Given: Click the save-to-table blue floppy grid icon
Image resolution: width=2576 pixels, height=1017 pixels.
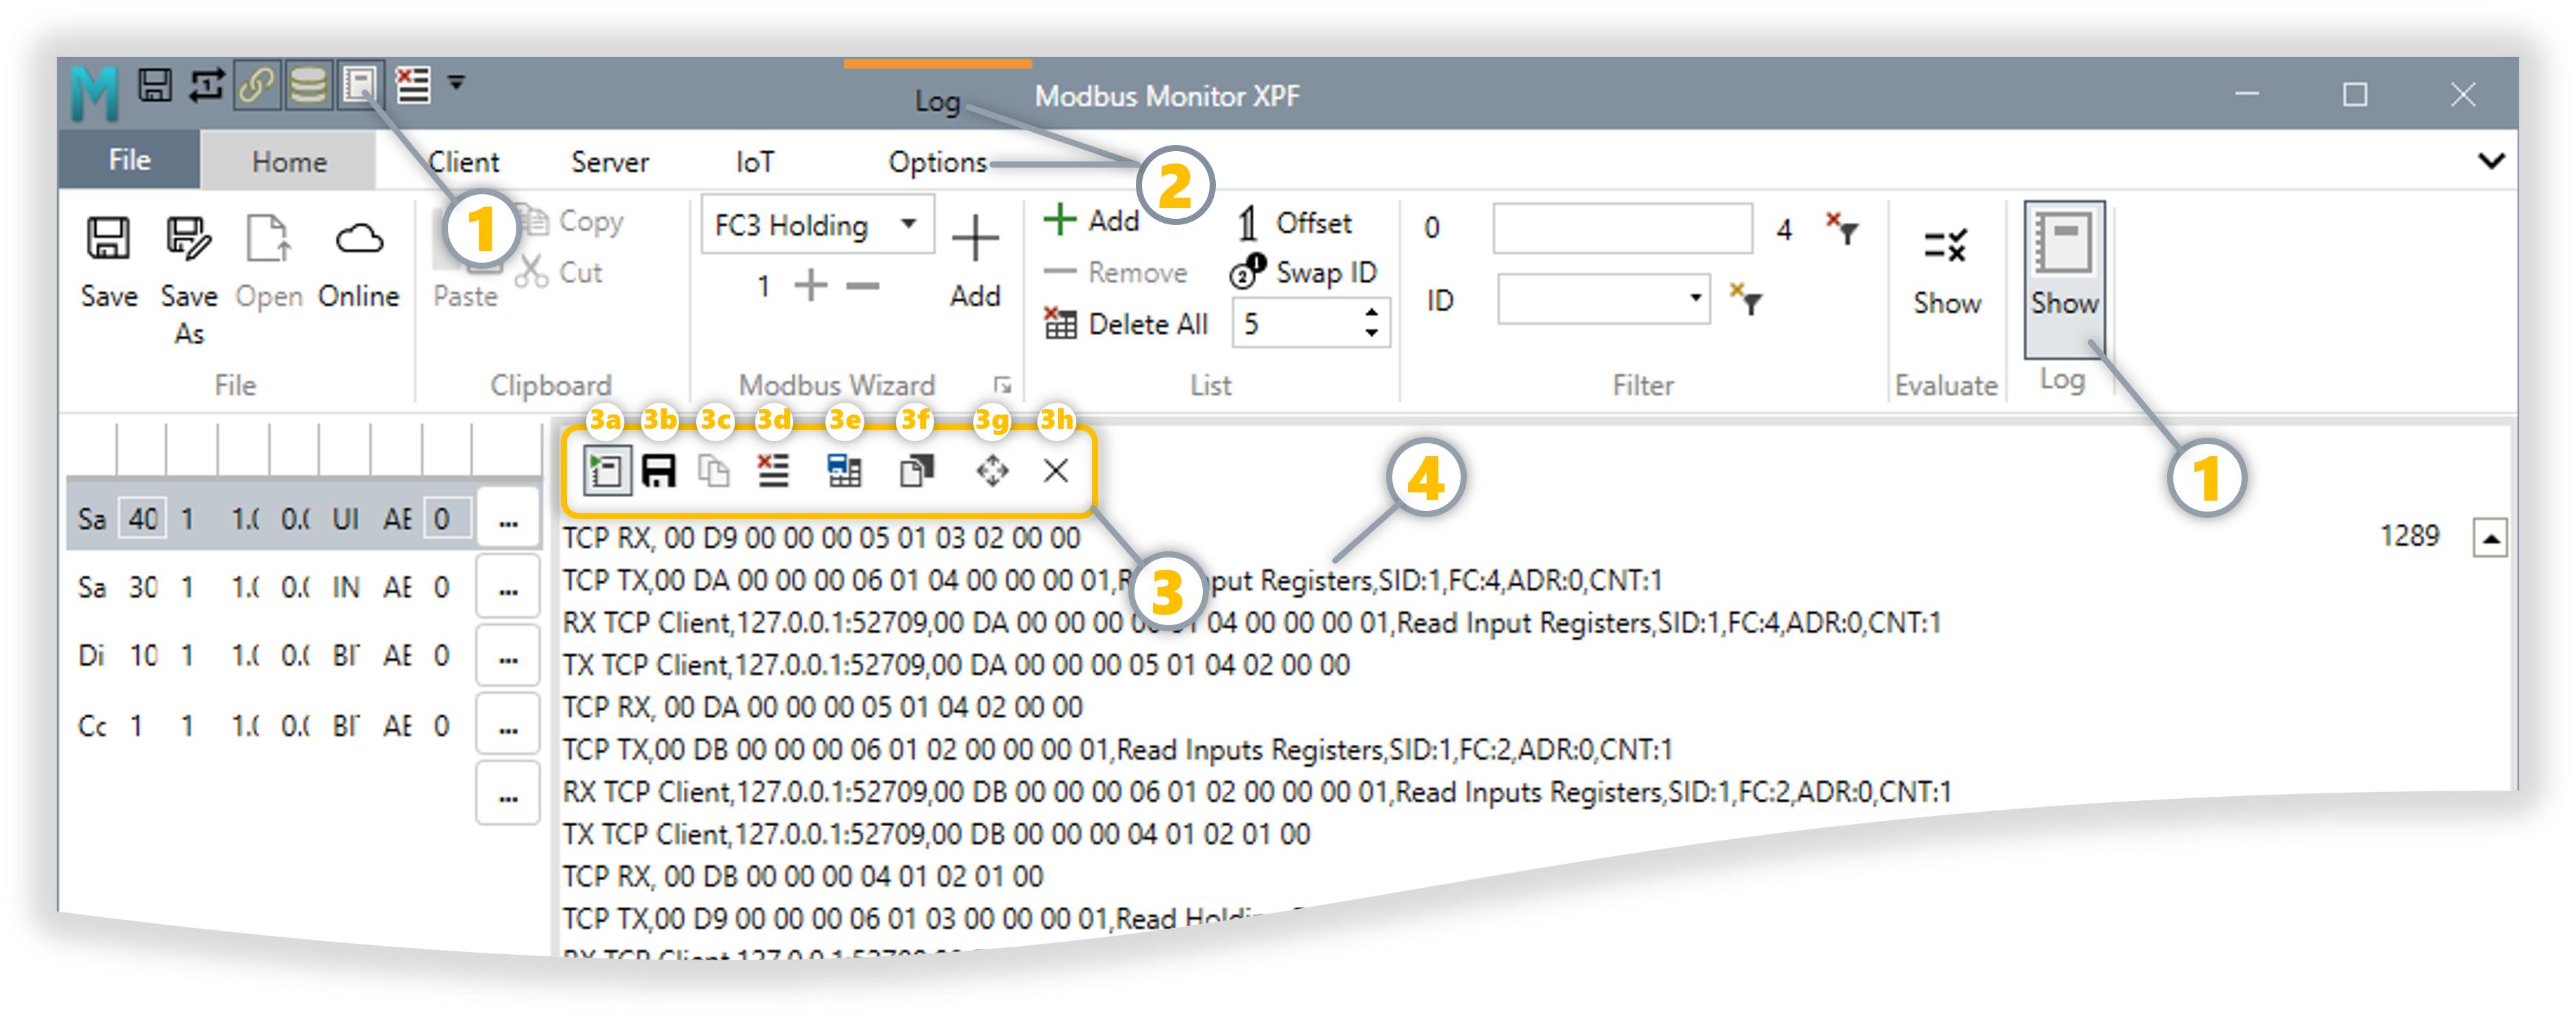Looking at the screenshot, I should point(844,470).
